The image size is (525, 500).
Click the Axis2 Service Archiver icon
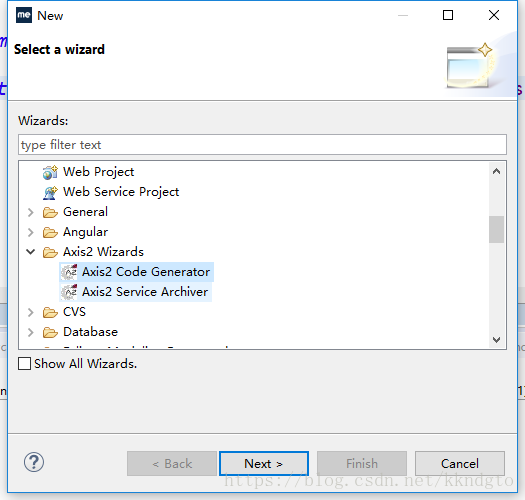(x=70, y=292)
